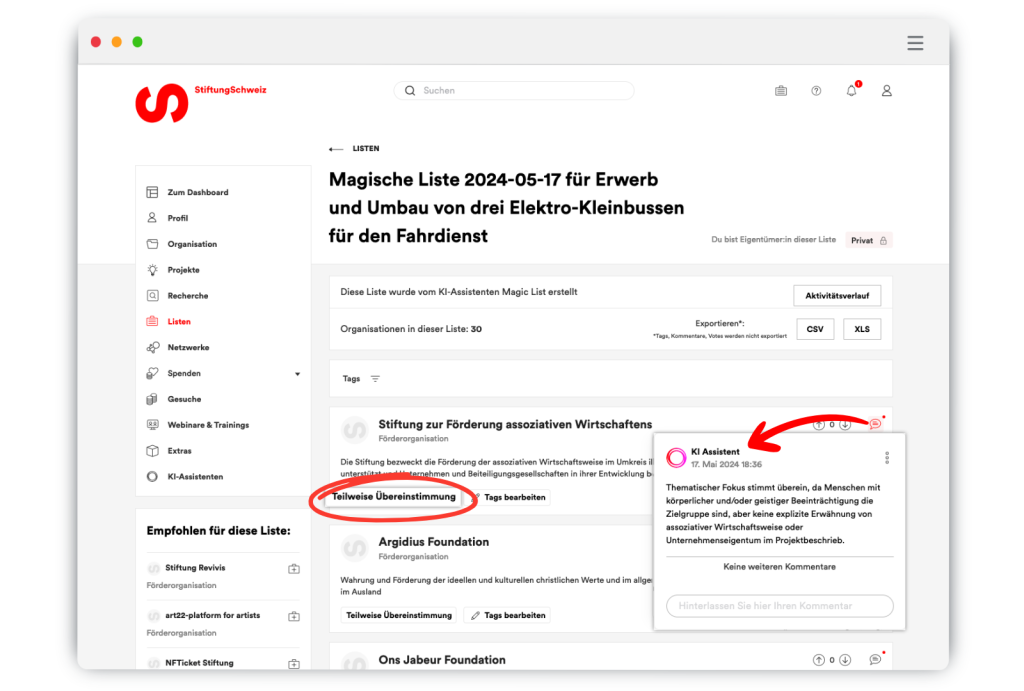Click the back arrow to Listen

[336, 149]
